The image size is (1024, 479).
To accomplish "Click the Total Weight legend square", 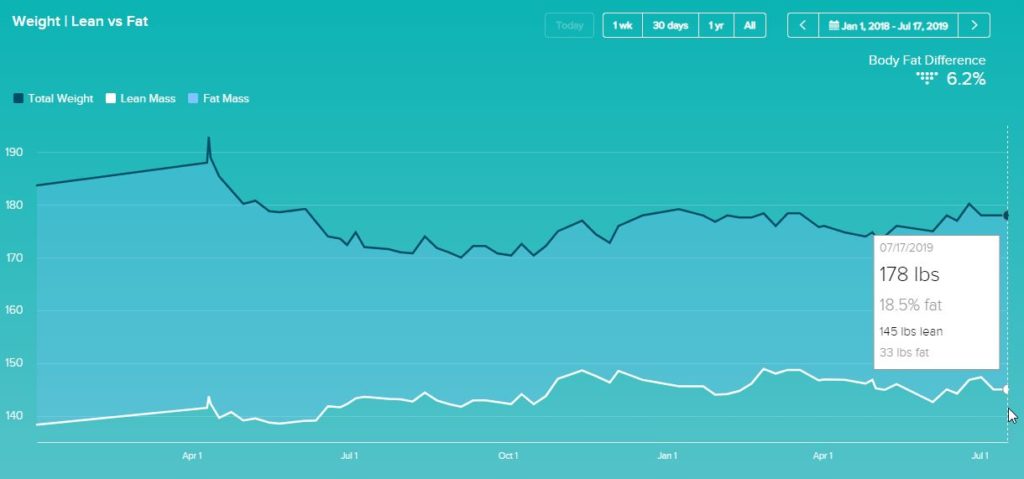I will pyautogui.click(x=18, y=99).
